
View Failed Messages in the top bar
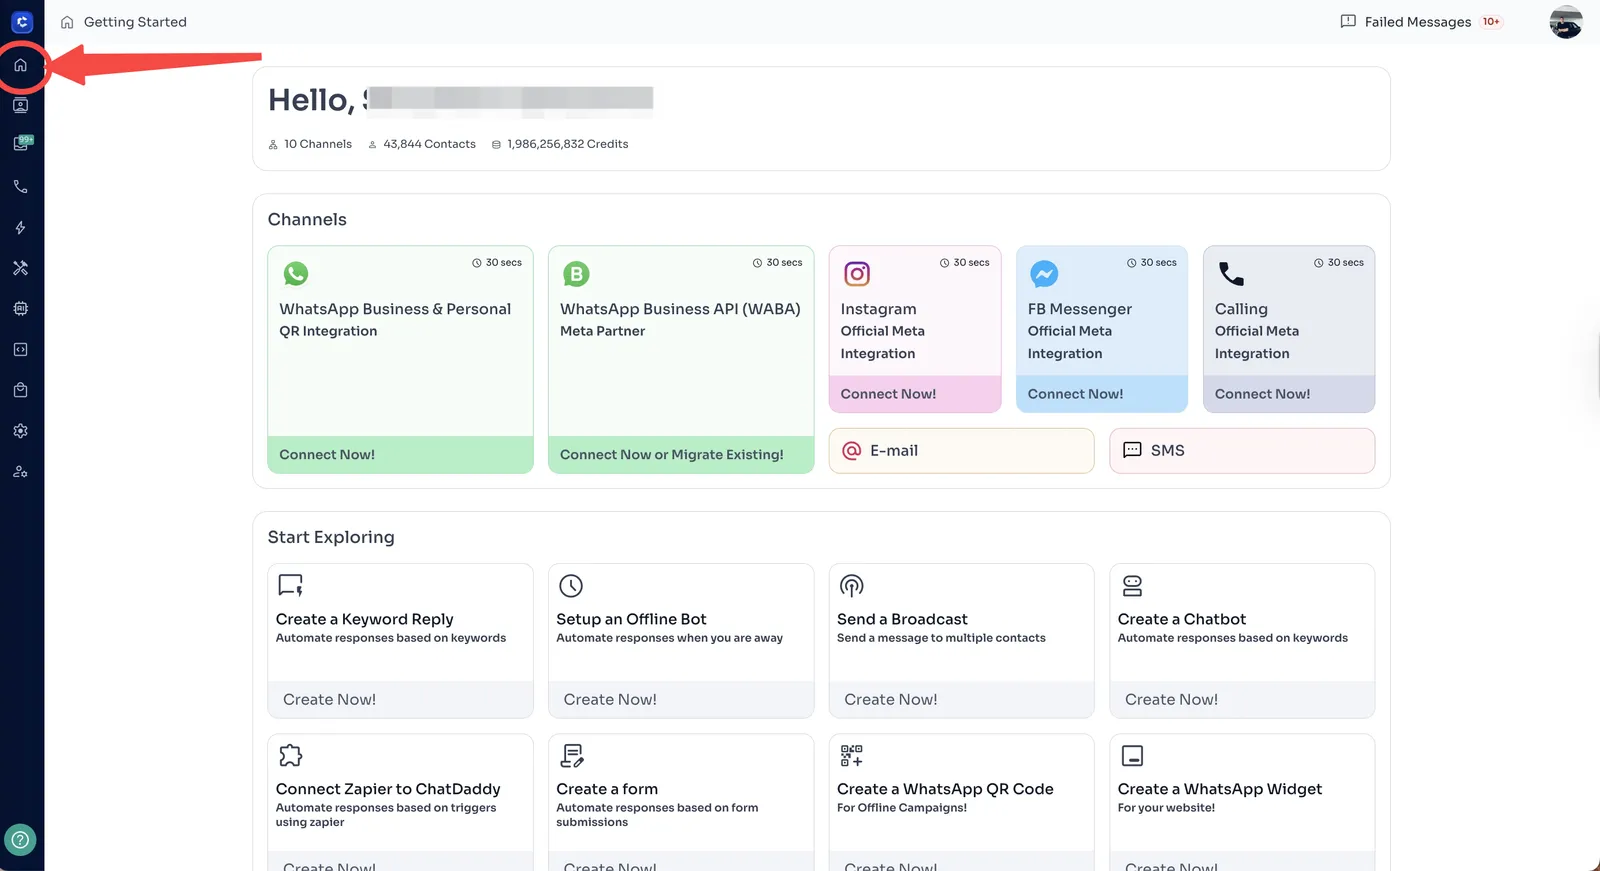coord(1420,22)
